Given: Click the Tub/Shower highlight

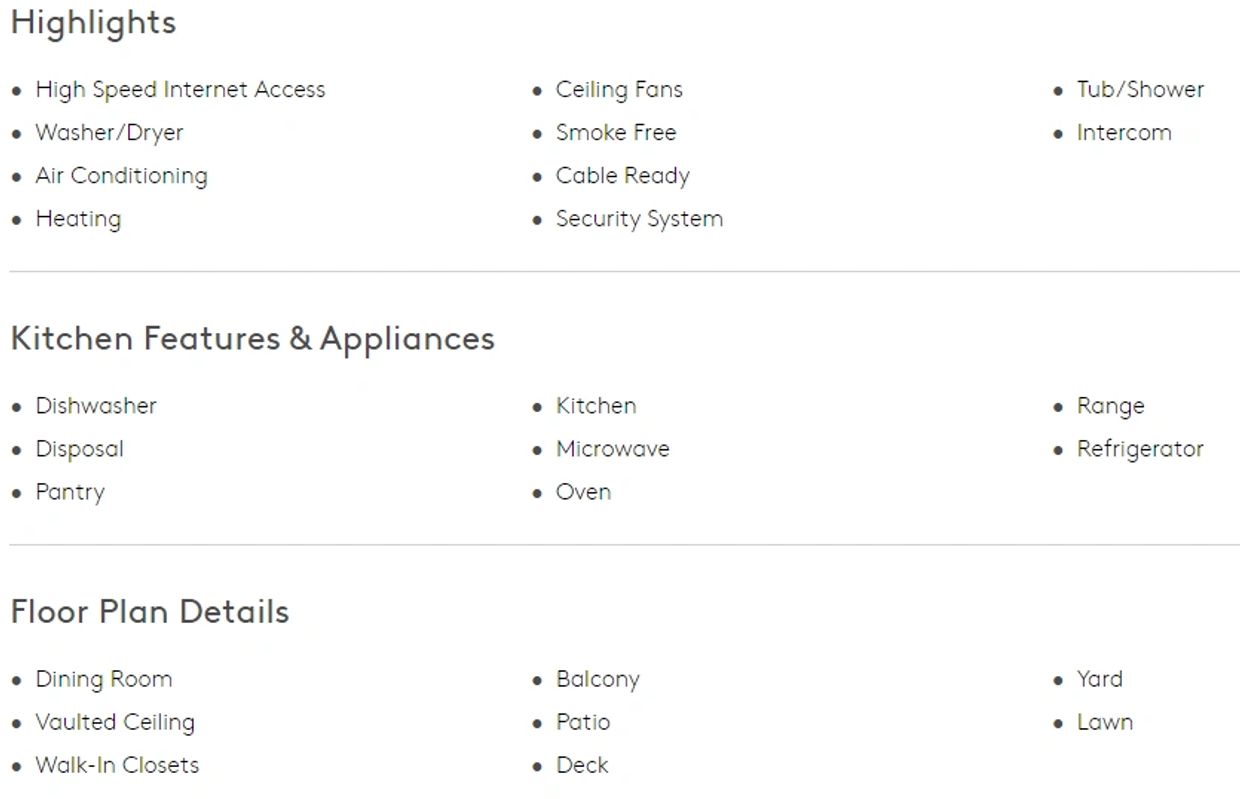Looking at the screenshot, I should pyautogui.click(x=1140, y=90).
